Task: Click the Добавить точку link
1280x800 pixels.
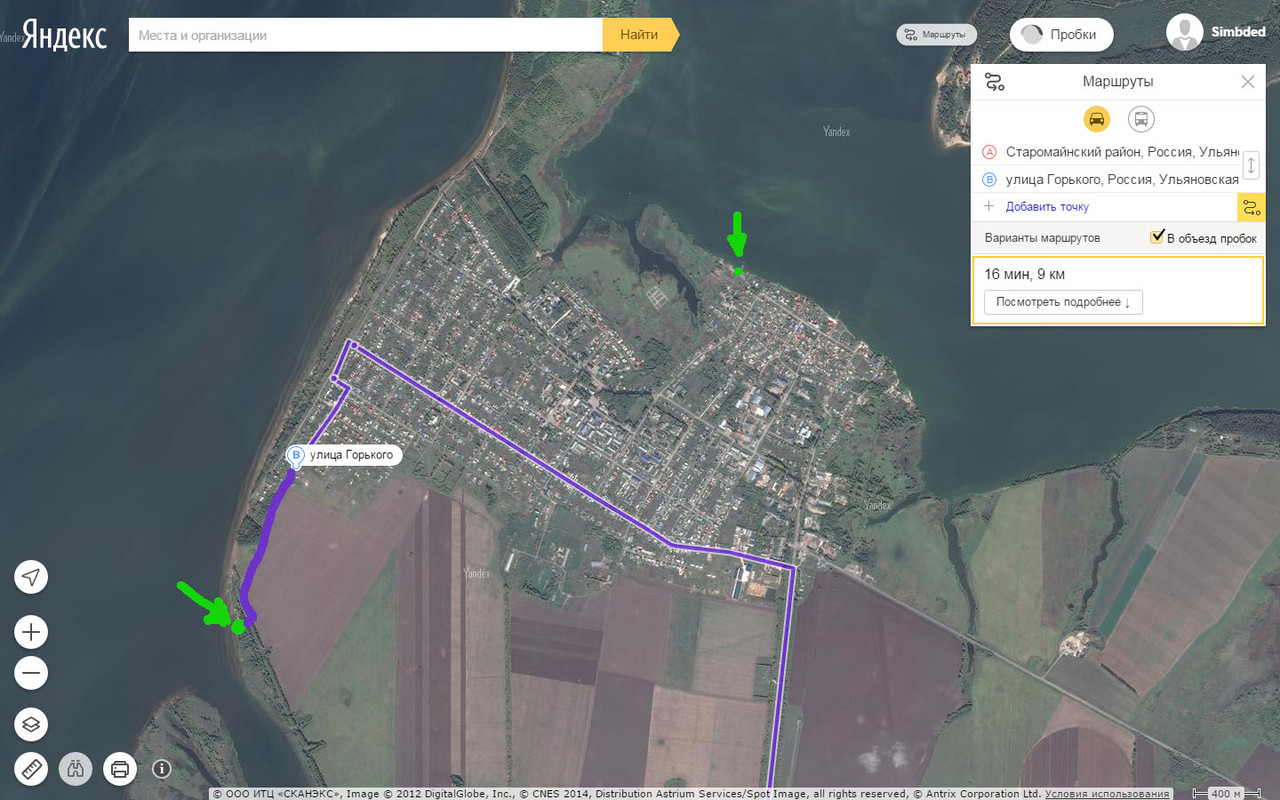Action: (1047, 207)
